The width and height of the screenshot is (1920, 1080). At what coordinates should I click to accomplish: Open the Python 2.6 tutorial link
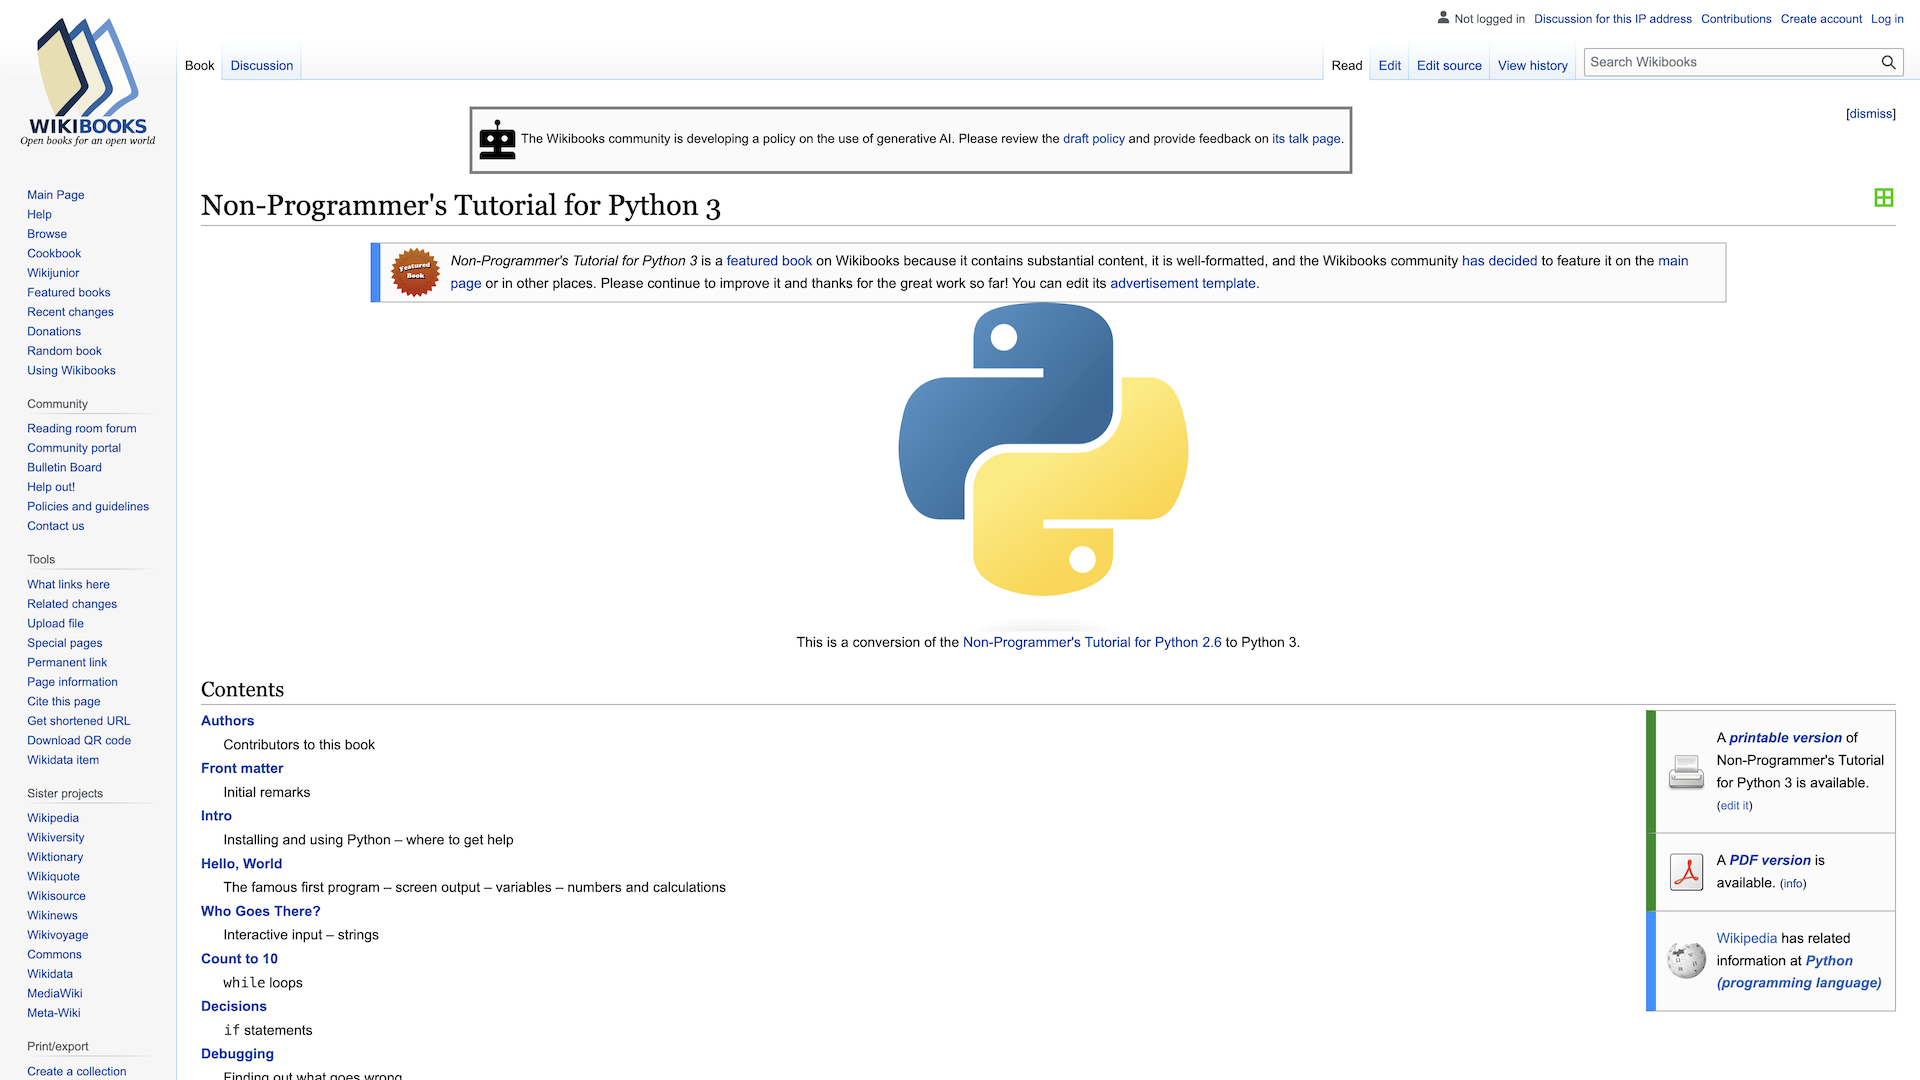tap(1092, 643)
